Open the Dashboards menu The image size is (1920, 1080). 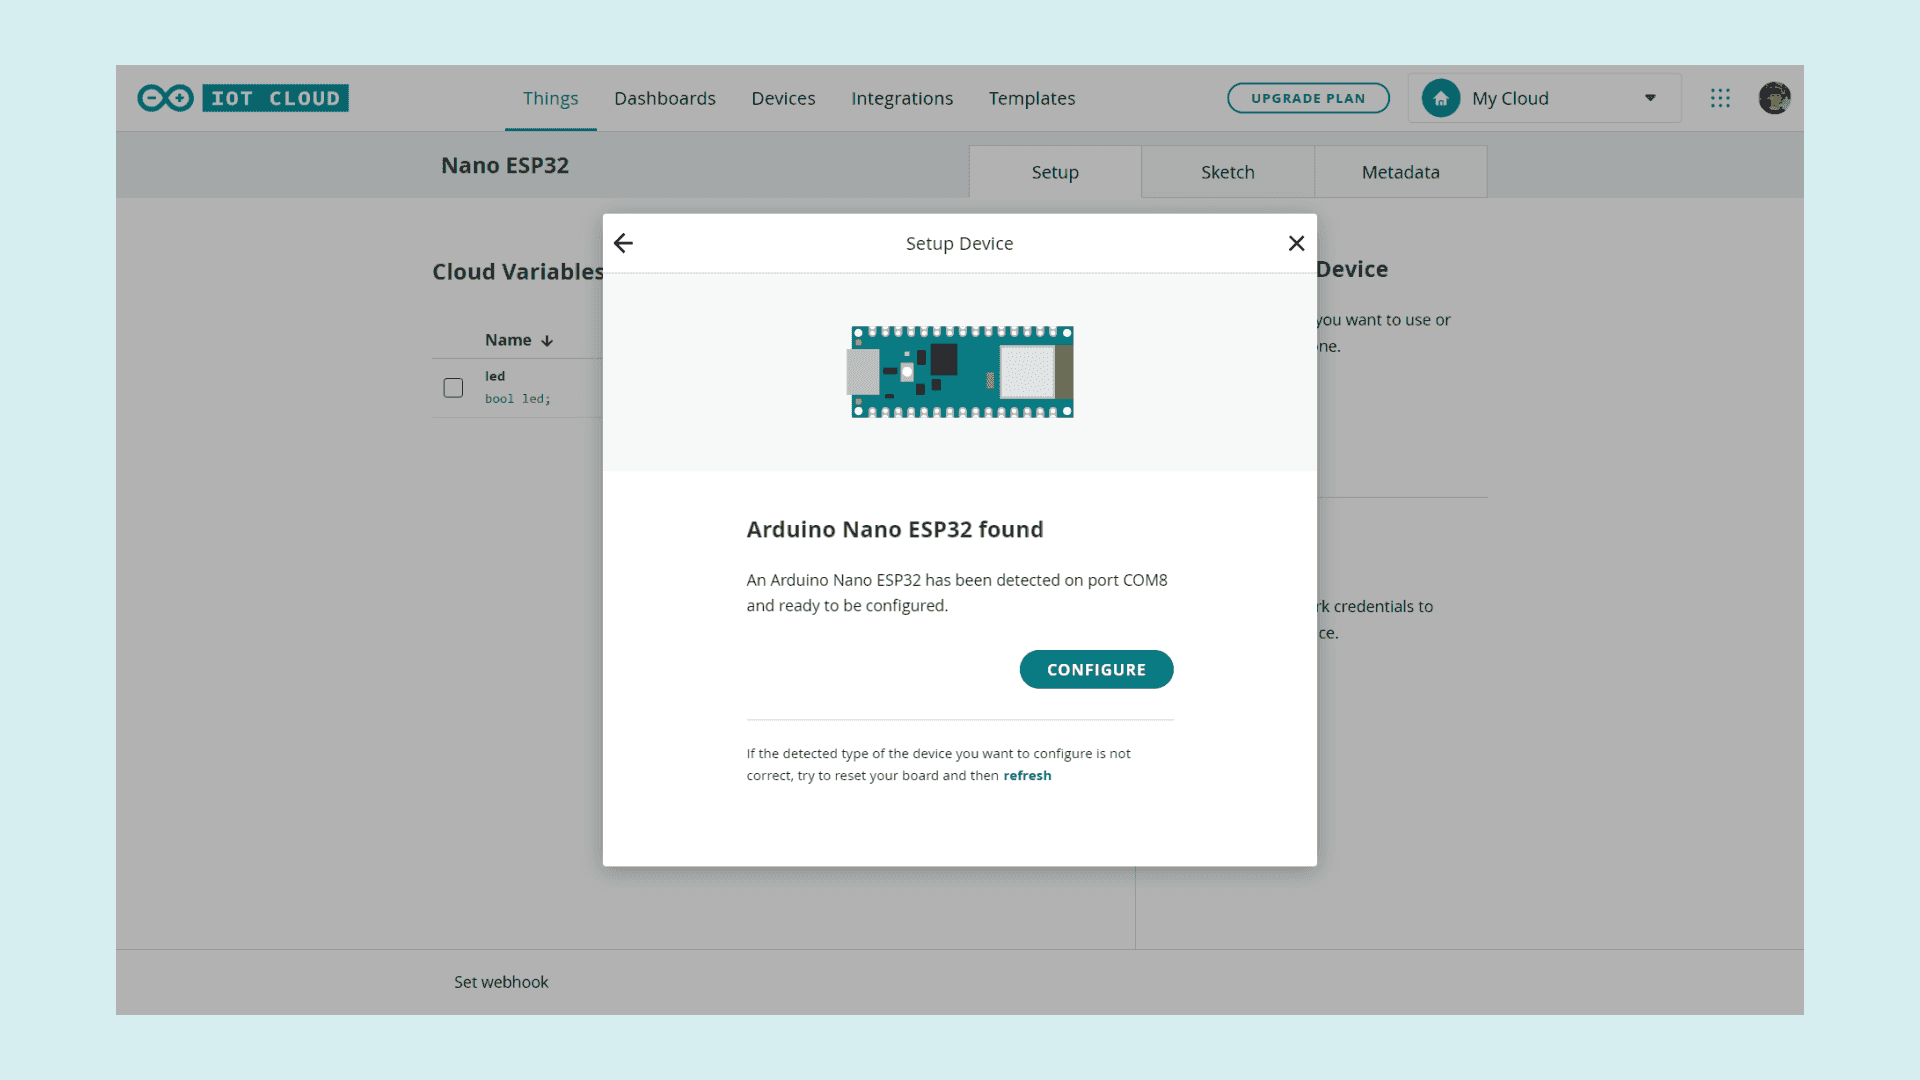point(665,98)
